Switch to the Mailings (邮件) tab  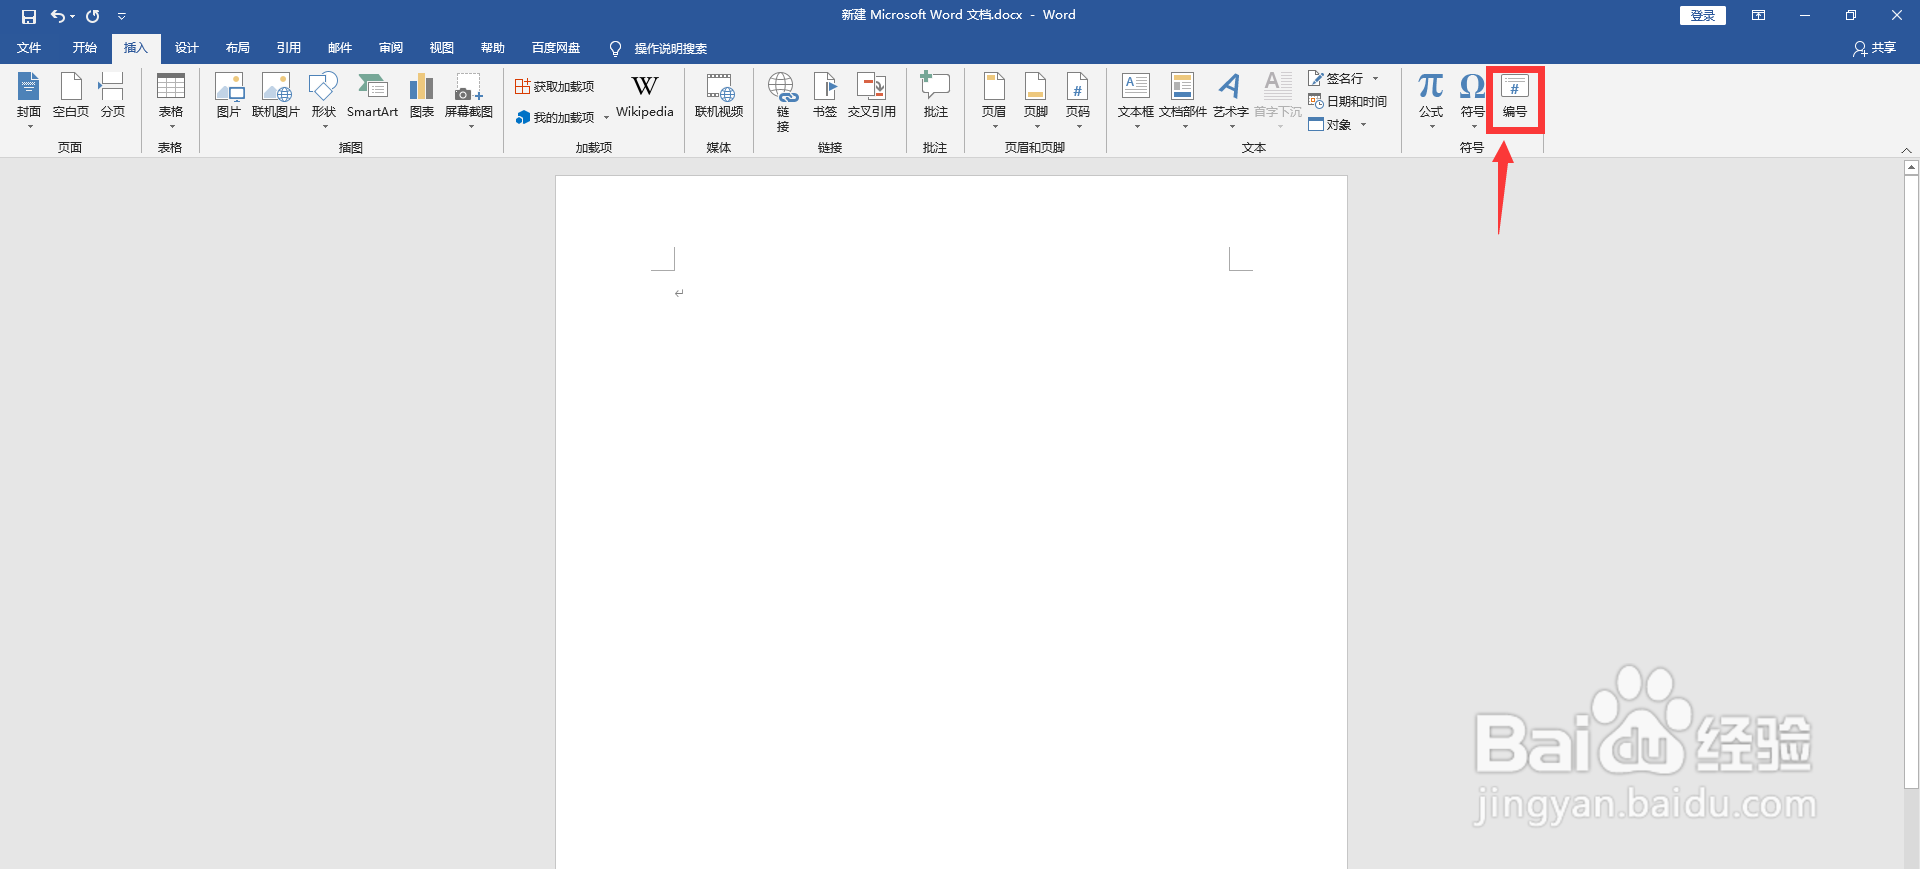pyautogui.click(x=340, y=48)
